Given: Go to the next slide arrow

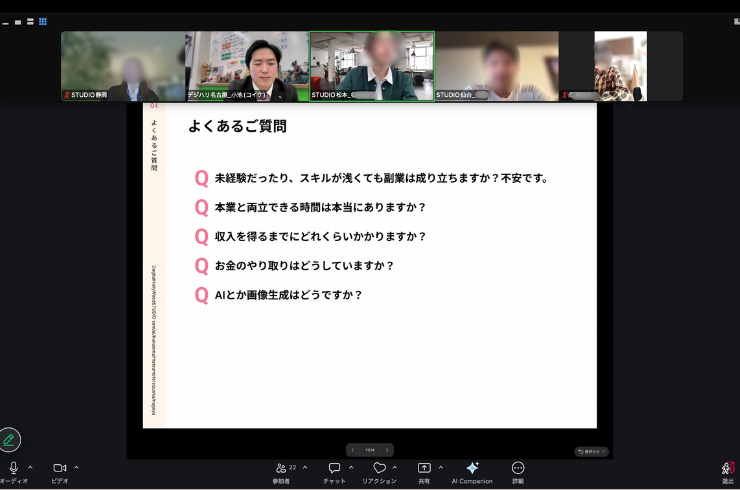Looking at the screenshot, I should tap(387, 450).
